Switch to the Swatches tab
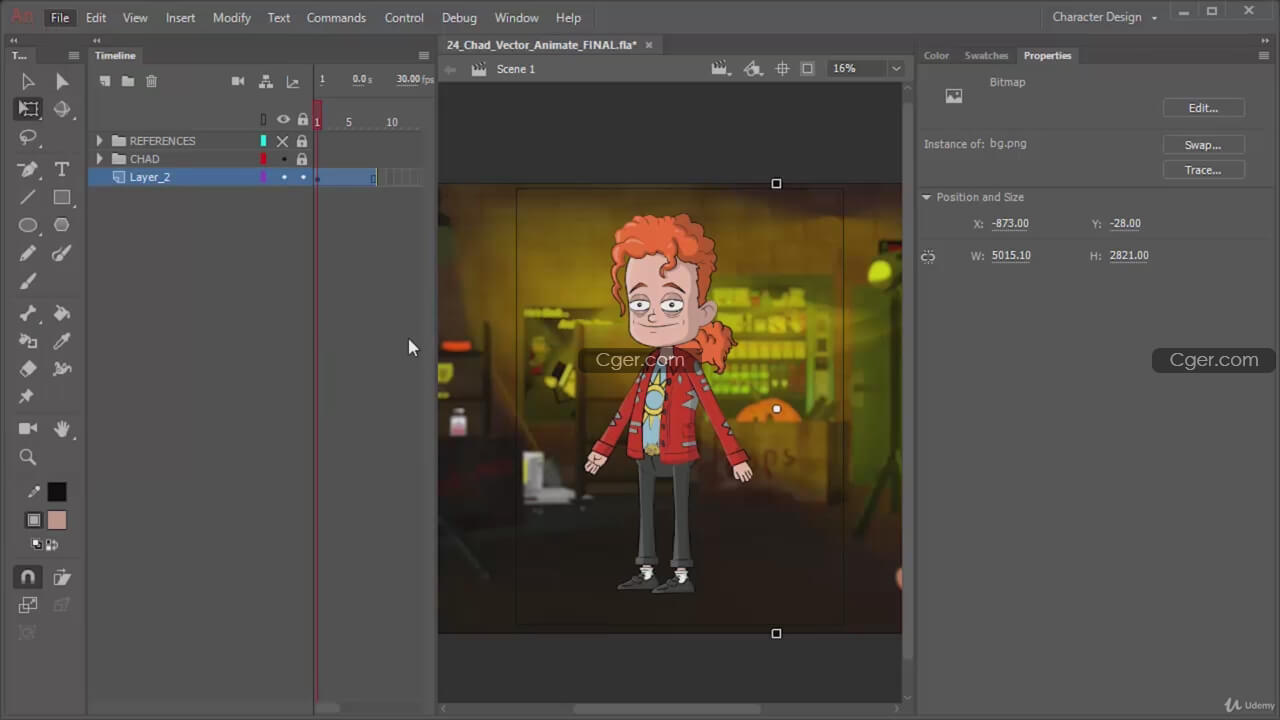 (986, 56)
